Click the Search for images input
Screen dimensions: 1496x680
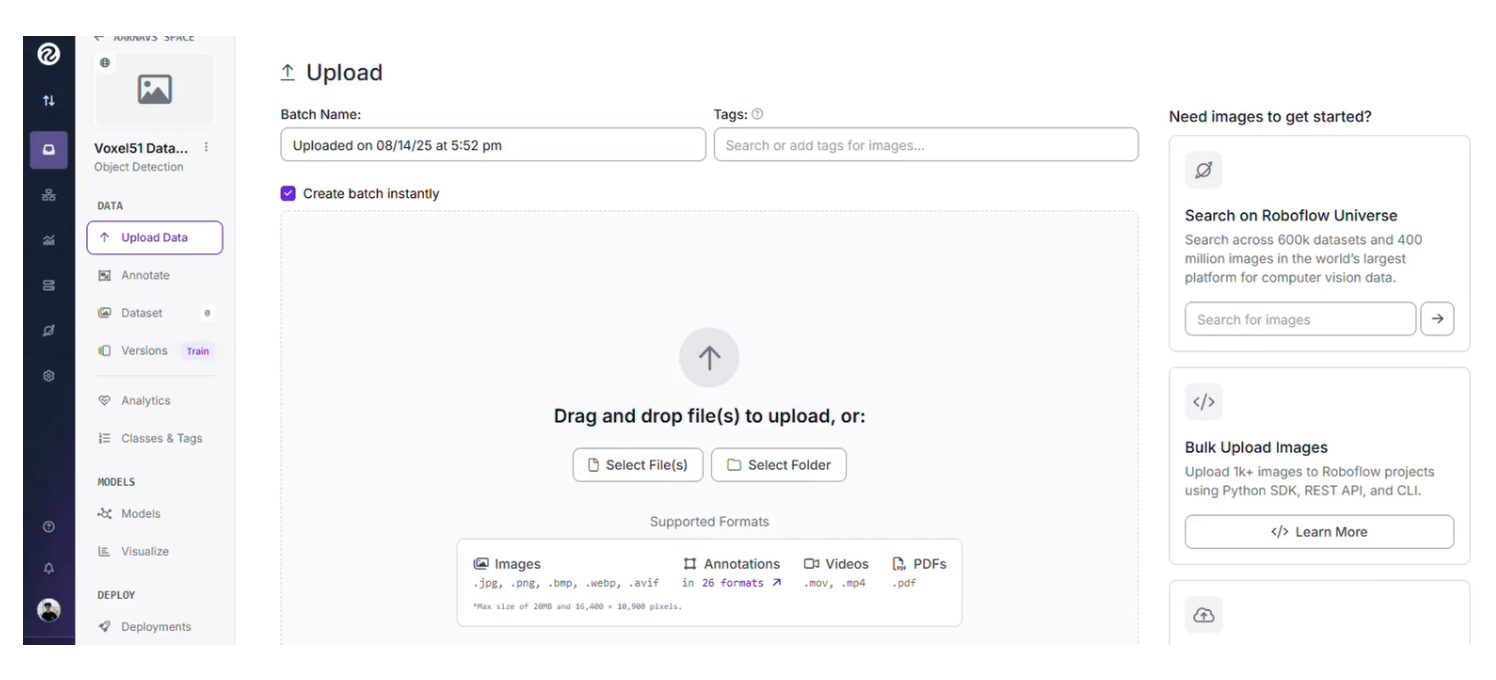pos(1300,320)
